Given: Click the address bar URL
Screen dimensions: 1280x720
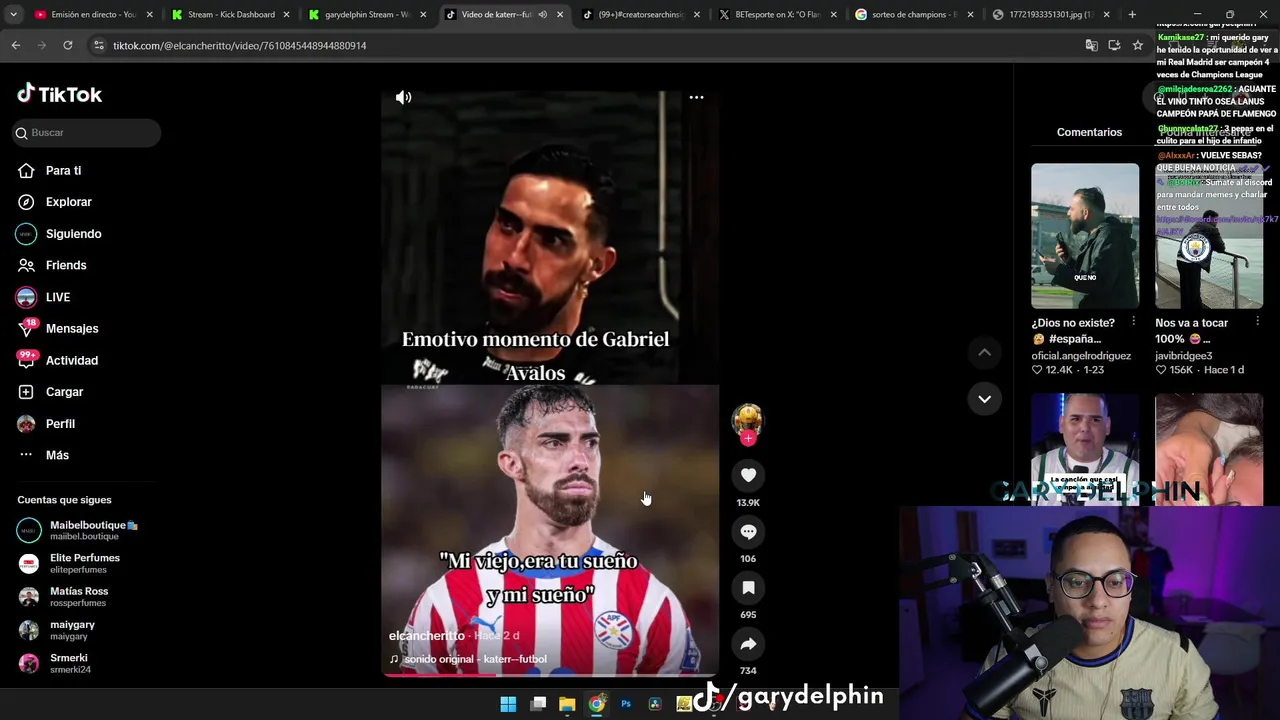Looking at the screenshot, I should 239,46.
